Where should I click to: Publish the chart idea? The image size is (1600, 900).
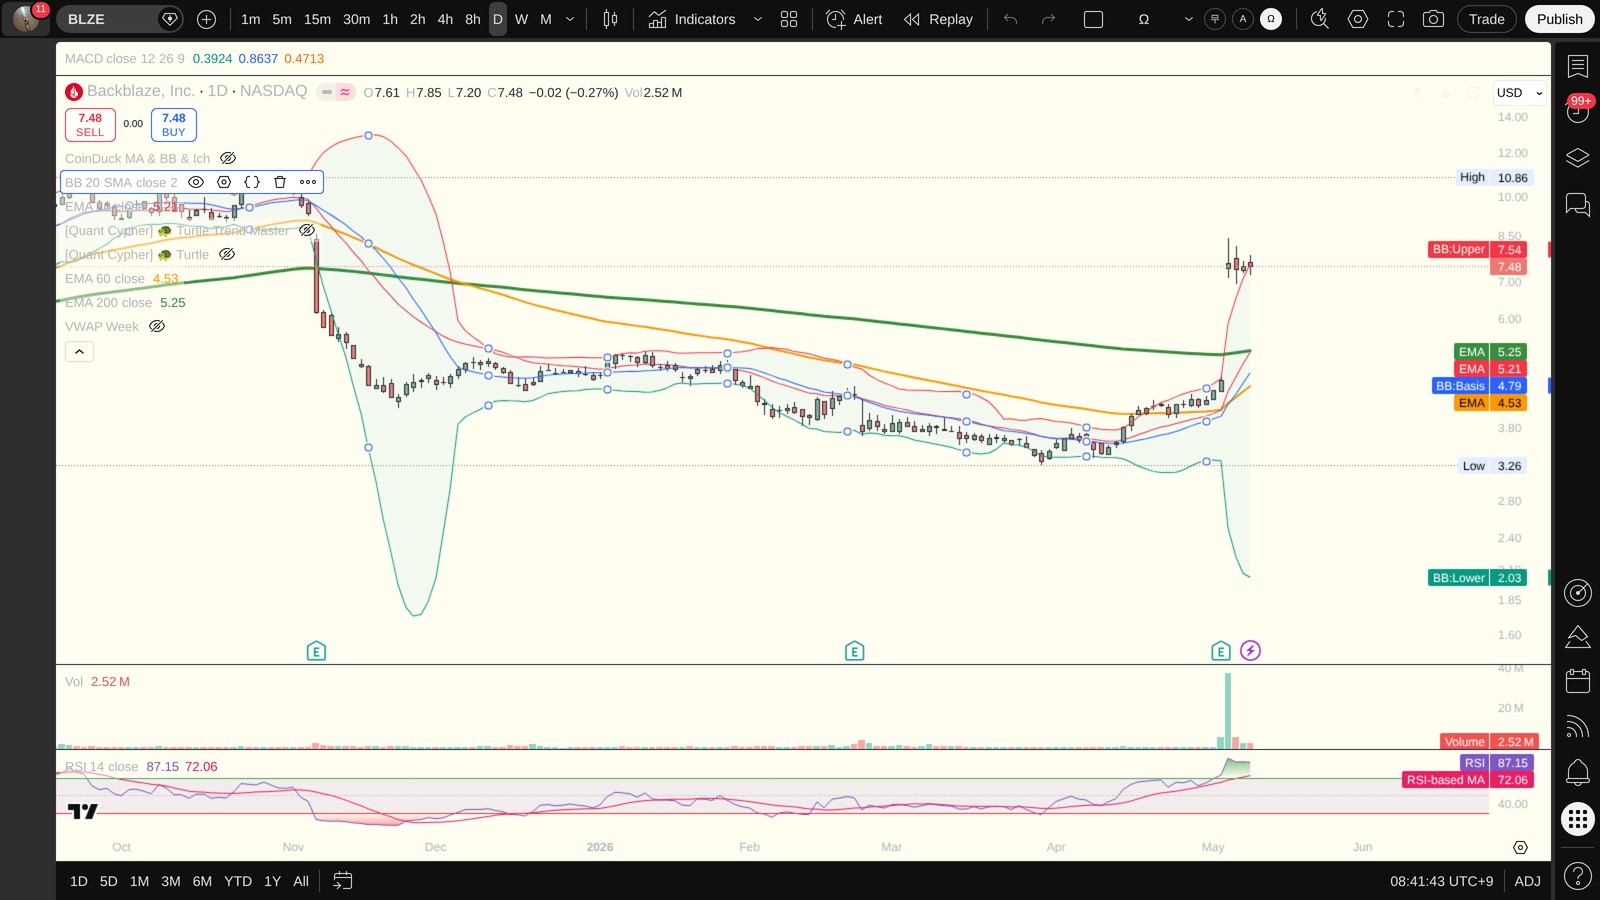click(x=1560, y=19)
